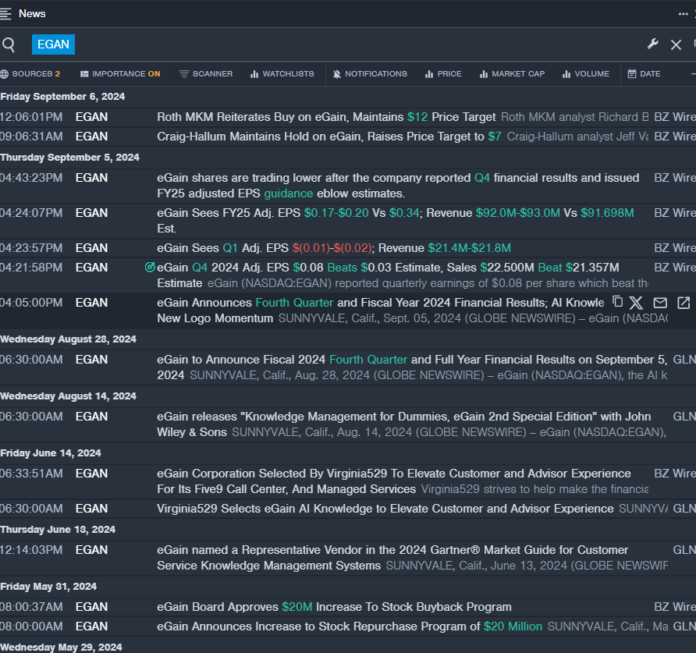
Task: Click EGAN ticker in the 09:06:31AM row
Action: [91, 136]
